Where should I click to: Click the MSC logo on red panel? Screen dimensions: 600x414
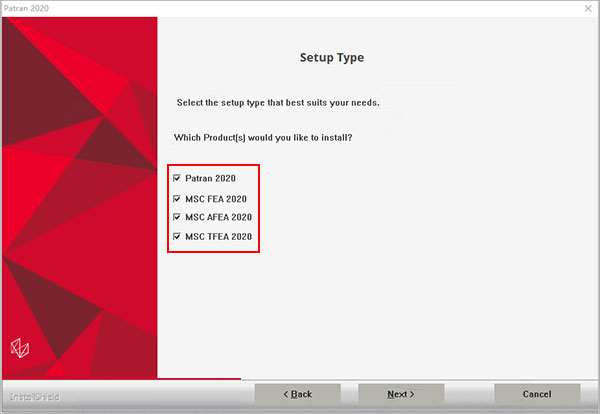[20, 348]
